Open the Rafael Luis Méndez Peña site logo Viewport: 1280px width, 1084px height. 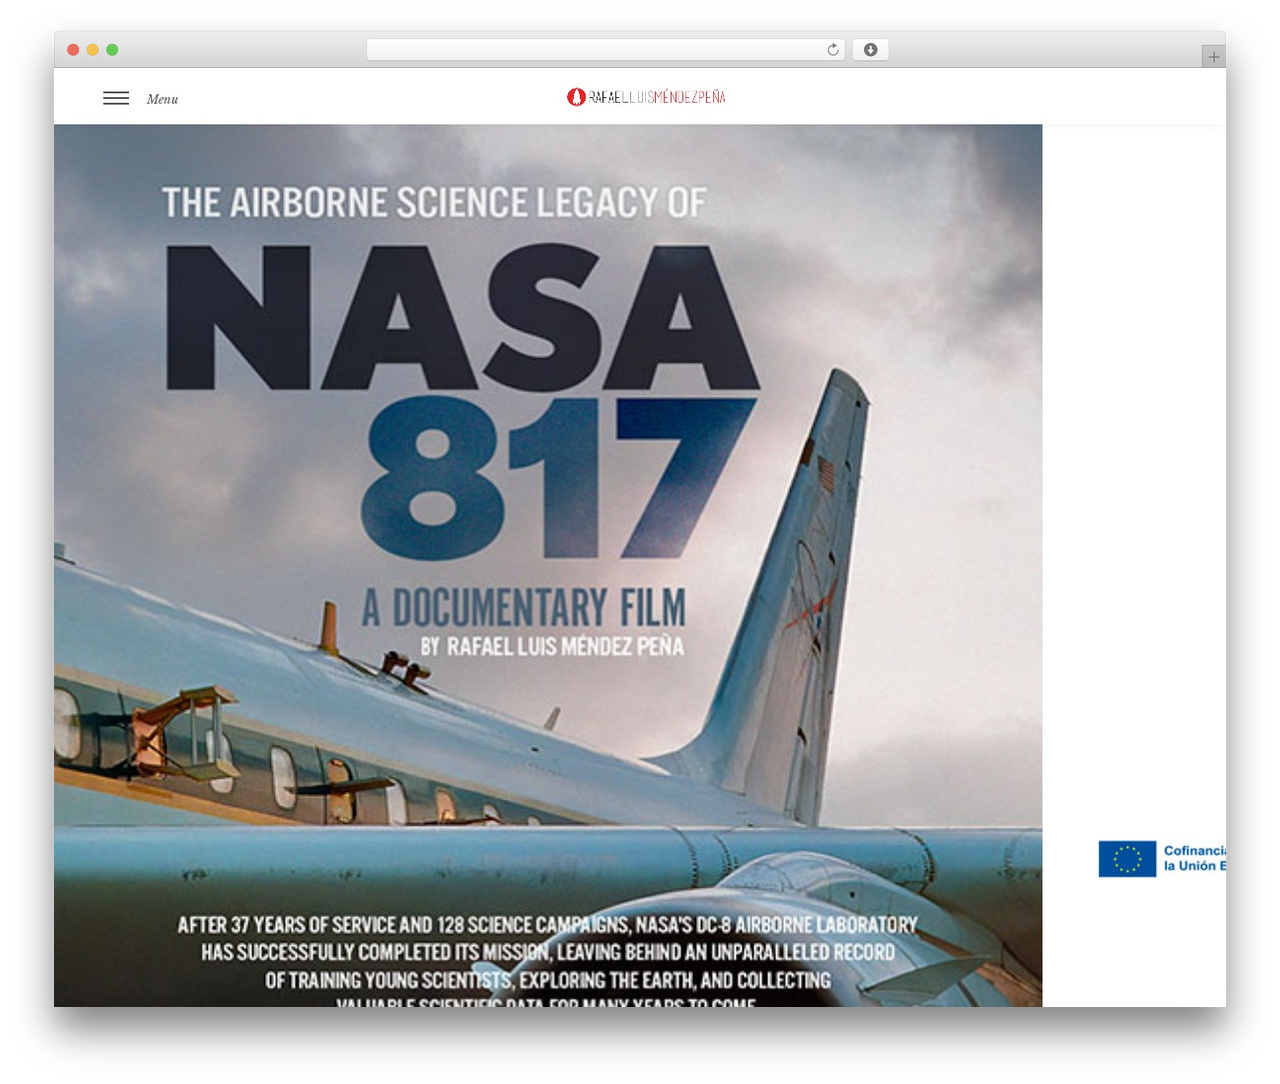click(646, 97)
